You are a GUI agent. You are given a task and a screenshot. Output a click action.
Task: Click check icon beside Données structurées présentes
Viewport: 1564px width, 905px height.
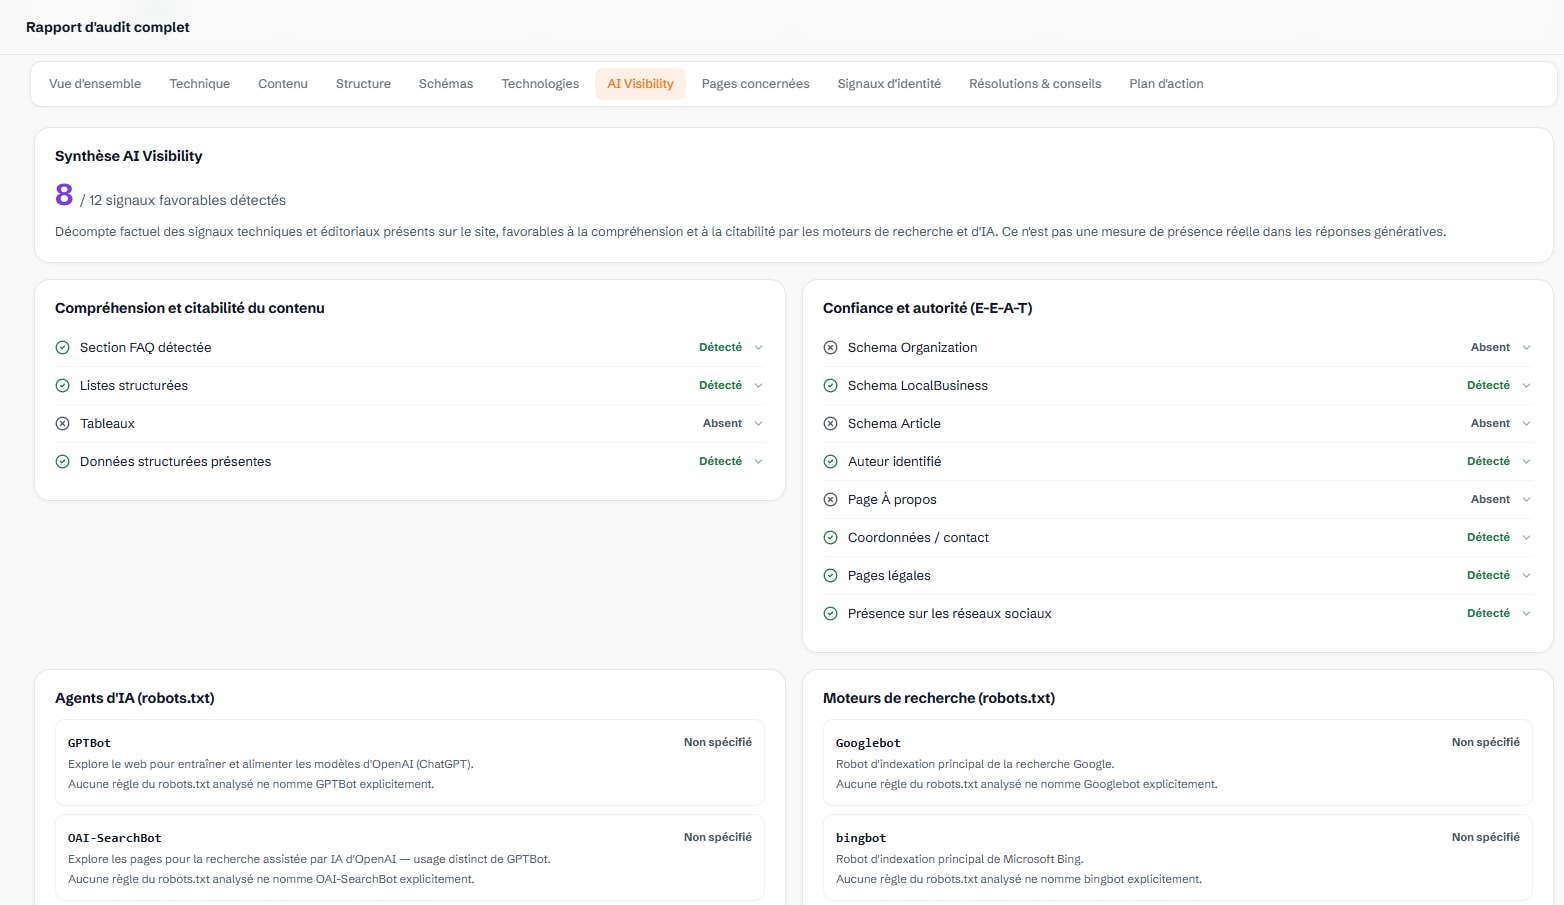(62, 462)
